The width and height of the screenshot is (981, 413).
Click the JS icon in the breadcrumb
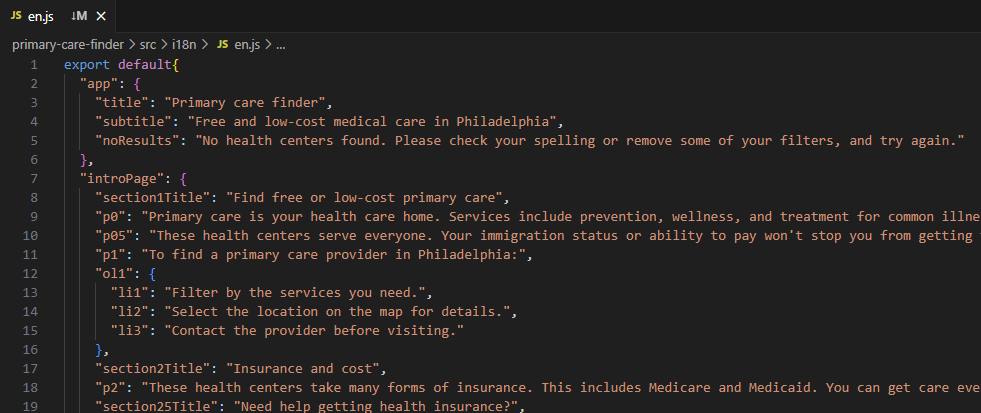pyautogui.click(x=223, y=44)
